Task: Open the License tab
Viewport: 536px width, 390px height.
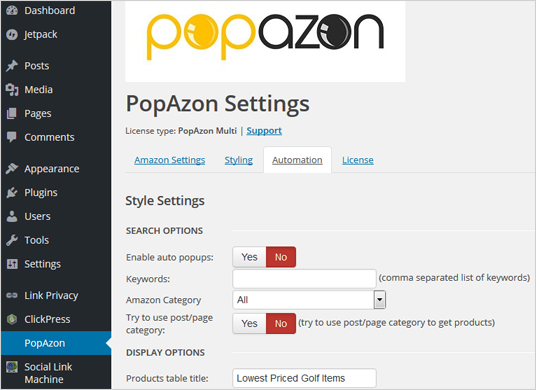Action: 358,160
